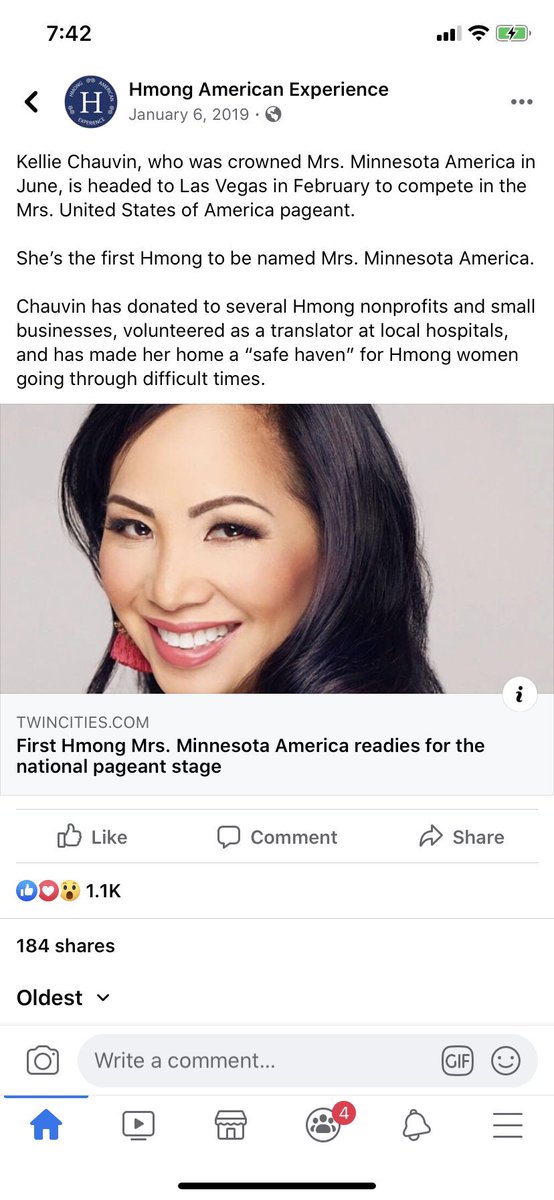The width and height of the screenshot is (554, 1200).
Task: Tap the back arrow icon
Action: click(x=32, y=101)
